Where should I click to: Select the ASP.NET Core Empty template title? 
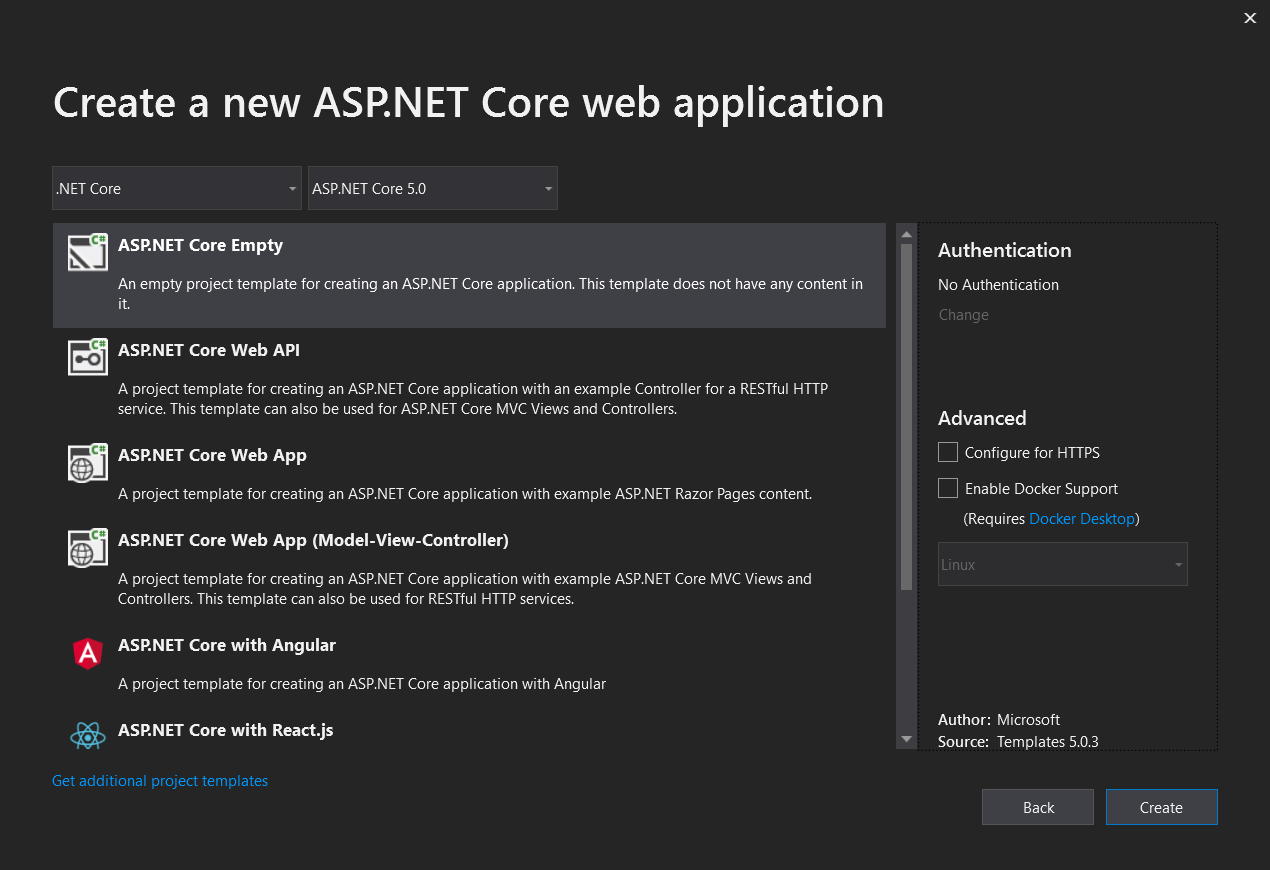200,245
